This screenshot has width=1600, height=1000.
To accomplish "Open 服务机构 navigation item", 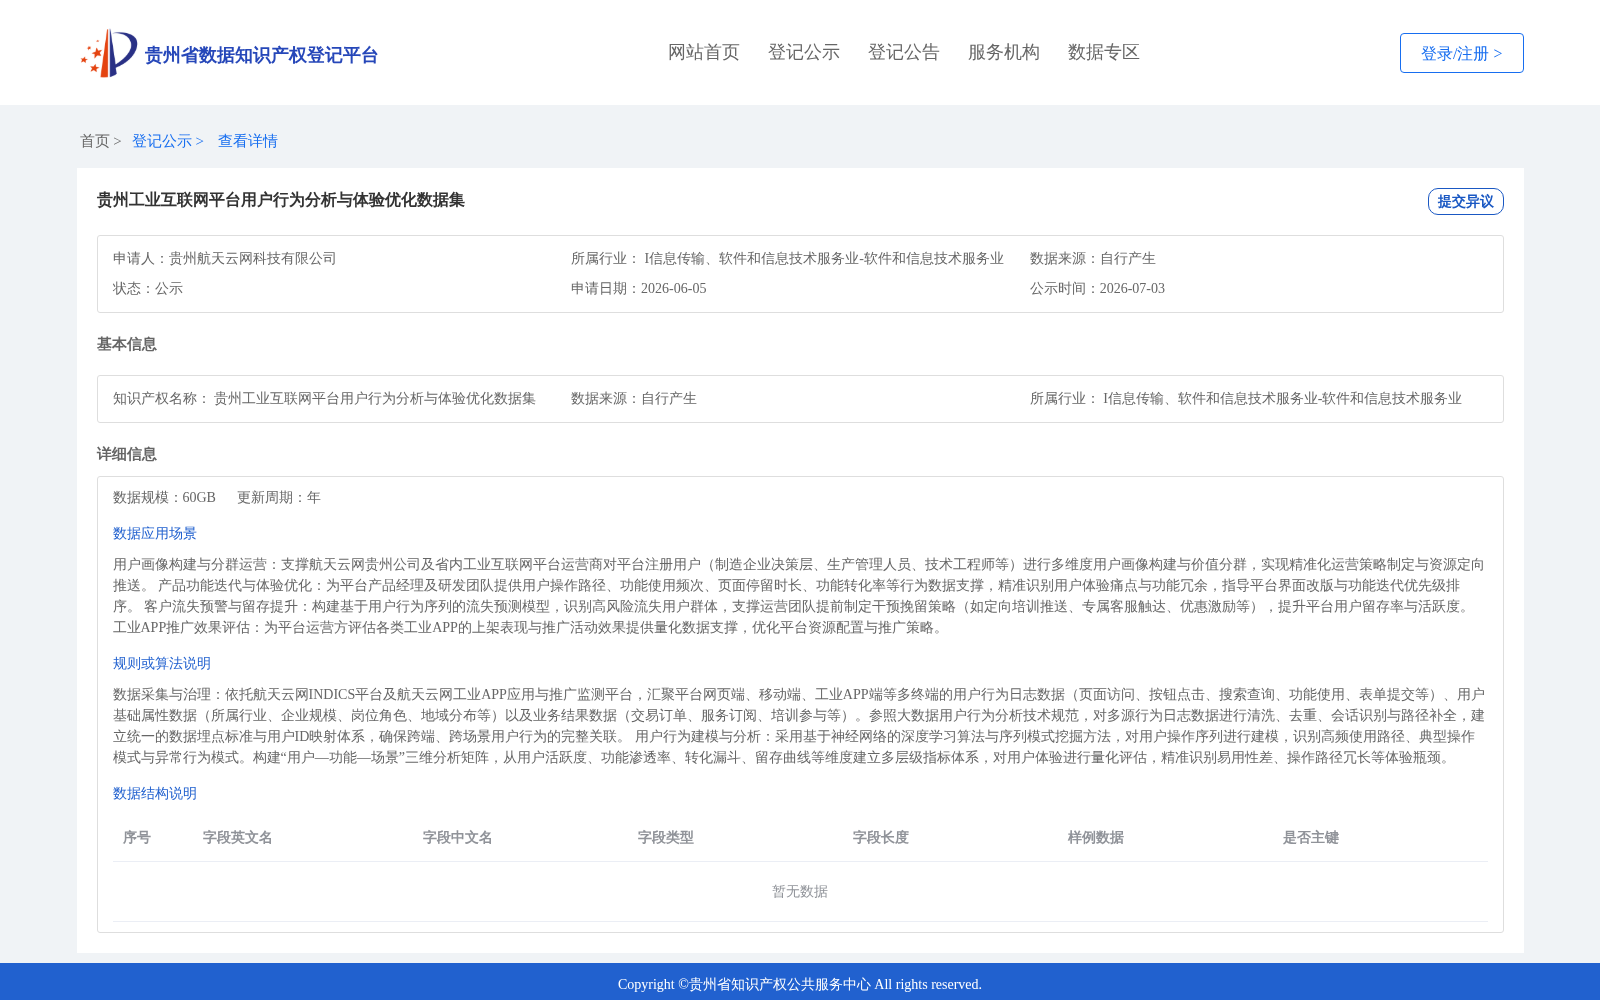I will tap(1004, 52).
